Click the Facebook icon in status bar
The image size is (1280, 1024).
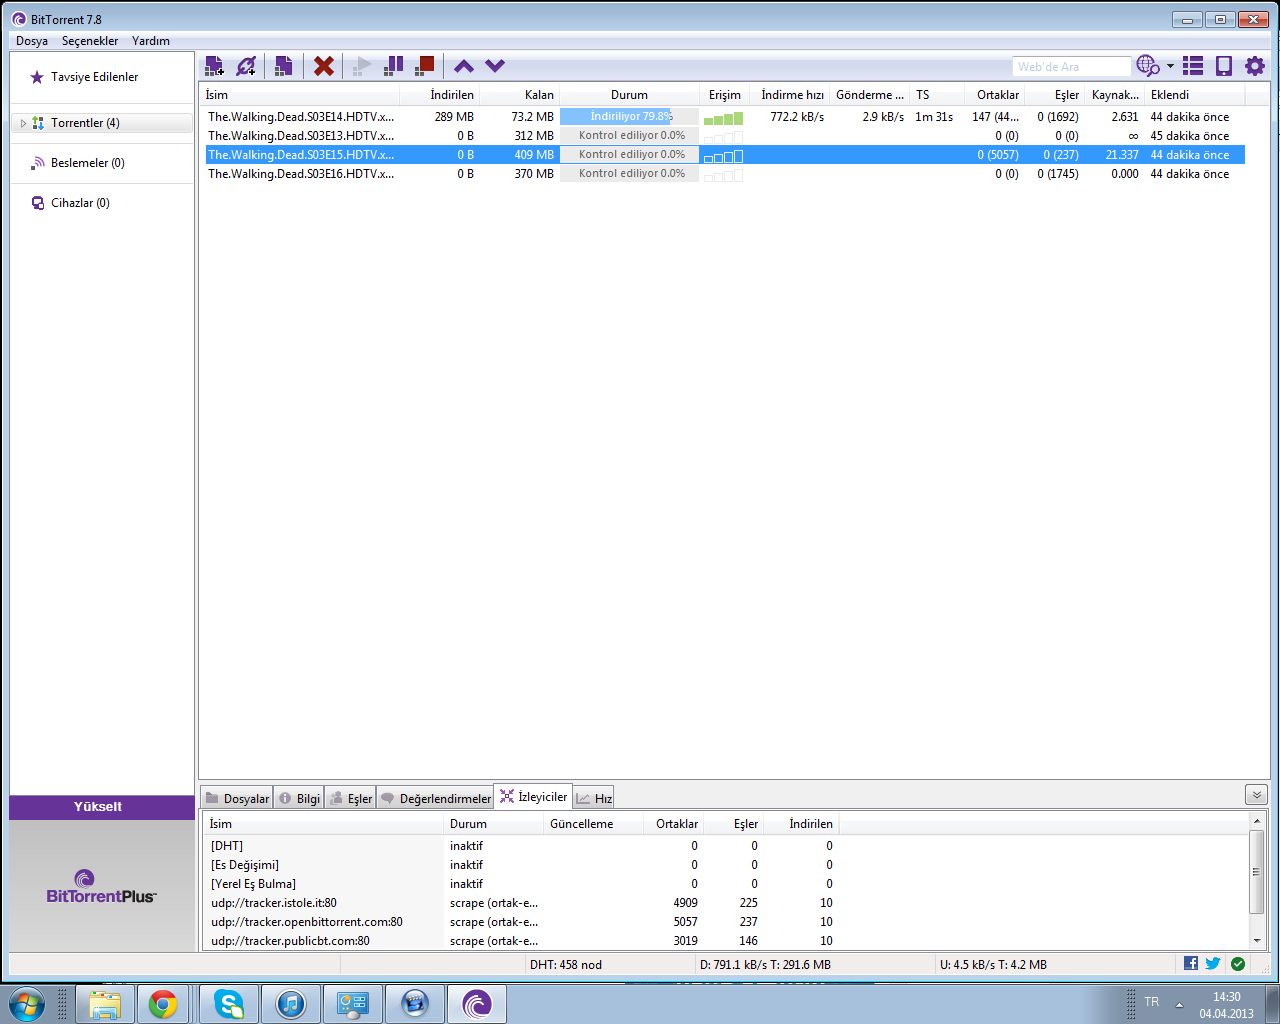click(x=1190, y=963)
